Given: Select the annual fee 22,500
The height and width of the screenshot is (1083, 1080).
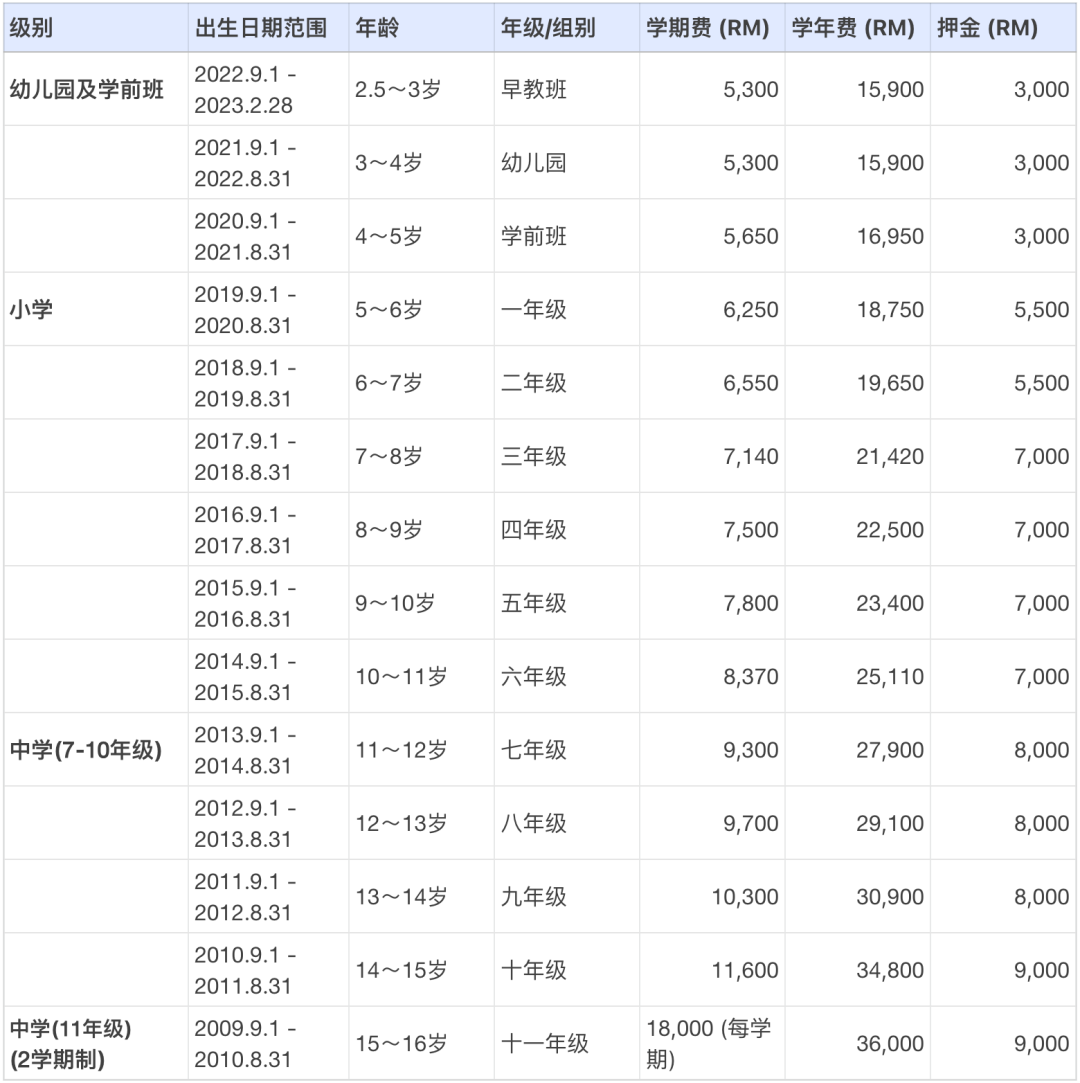Looking at the screenshot, I should pyautogui.click(x=857, y=530).
